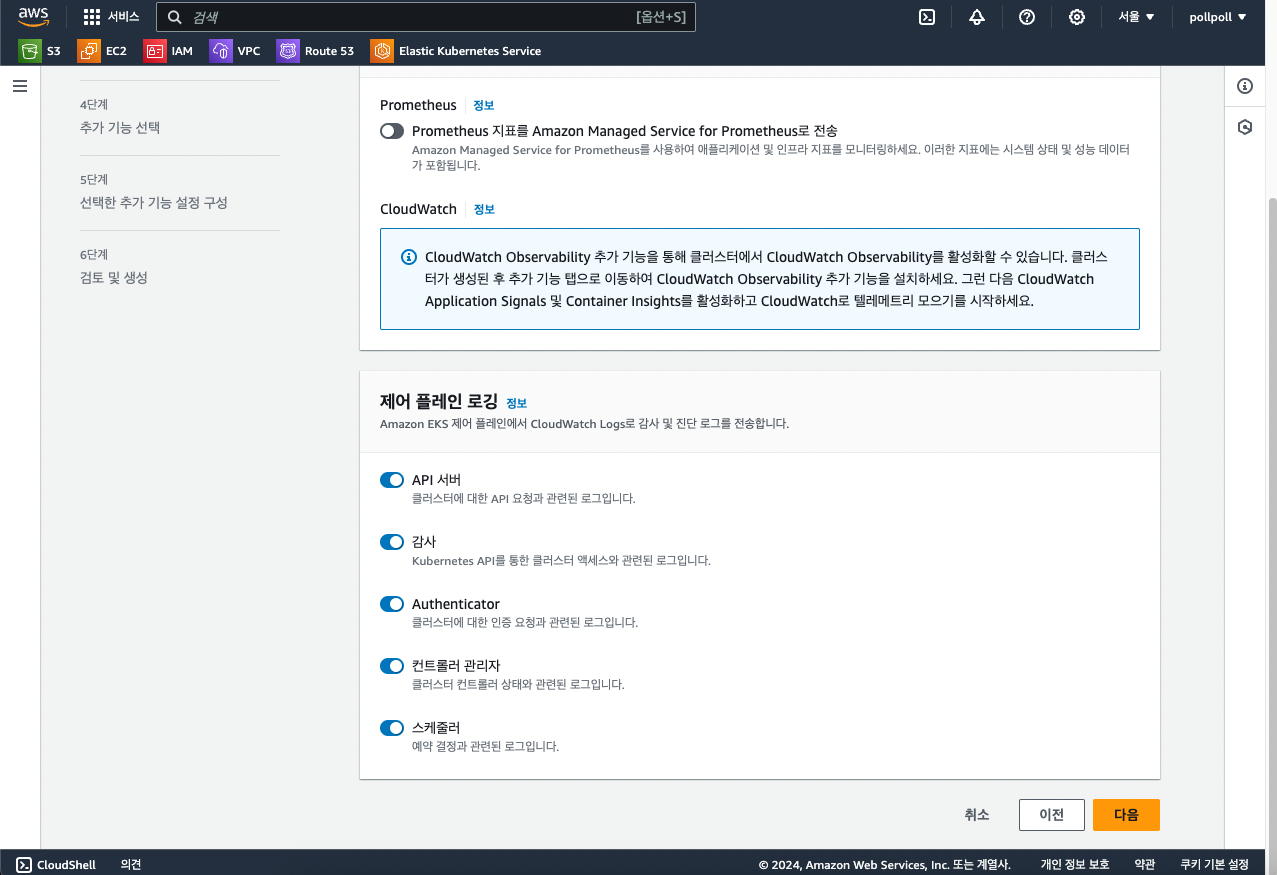Disable the 컨트롤러 관리자 logging toggle
This screenshot has height=875, width=1277.
392,666
